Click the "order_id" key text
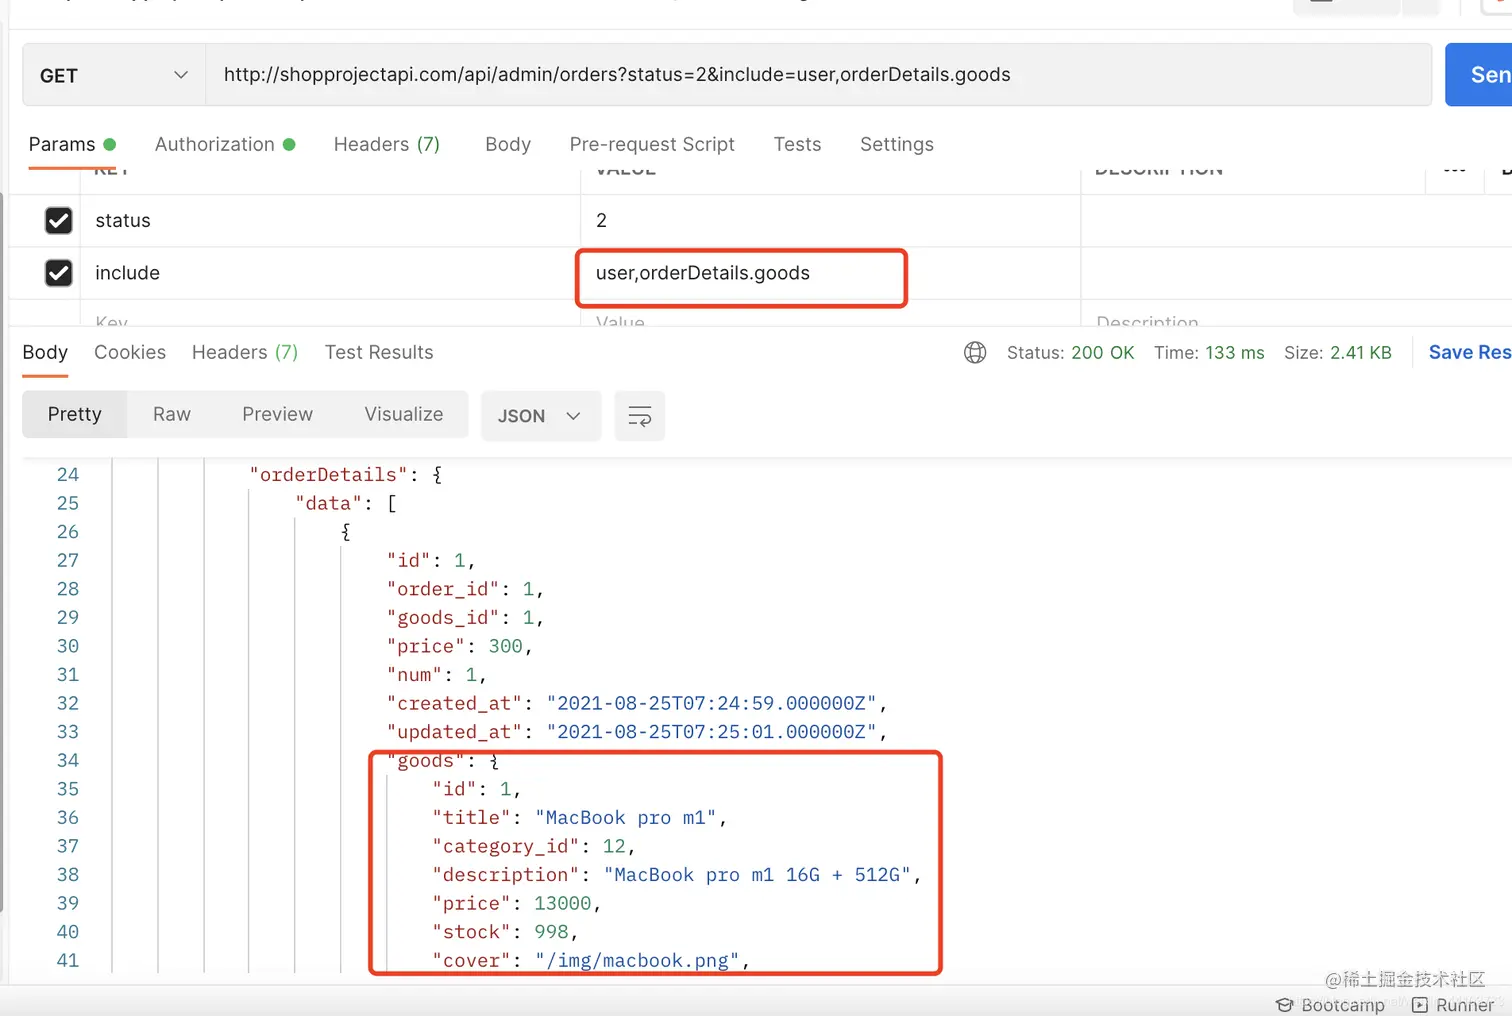The height and width of the screenshot is (1016, 1512). [443, 589]
